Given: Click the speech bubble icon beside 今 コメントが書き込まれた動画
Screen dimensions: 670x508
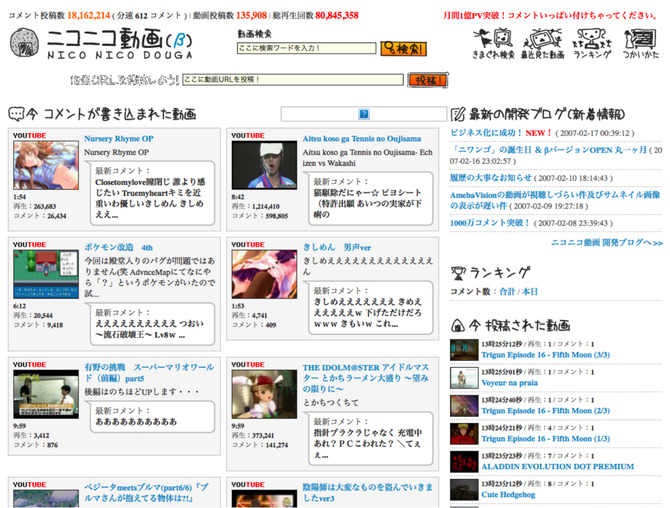Looking at the screenshot, I should tap(16, 114).
